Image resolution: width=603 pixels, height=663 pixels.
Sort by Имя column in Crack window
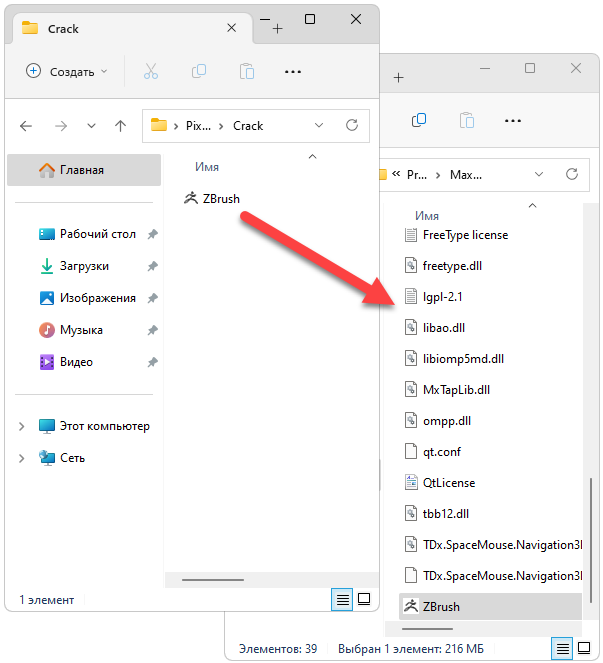[207, 167]
